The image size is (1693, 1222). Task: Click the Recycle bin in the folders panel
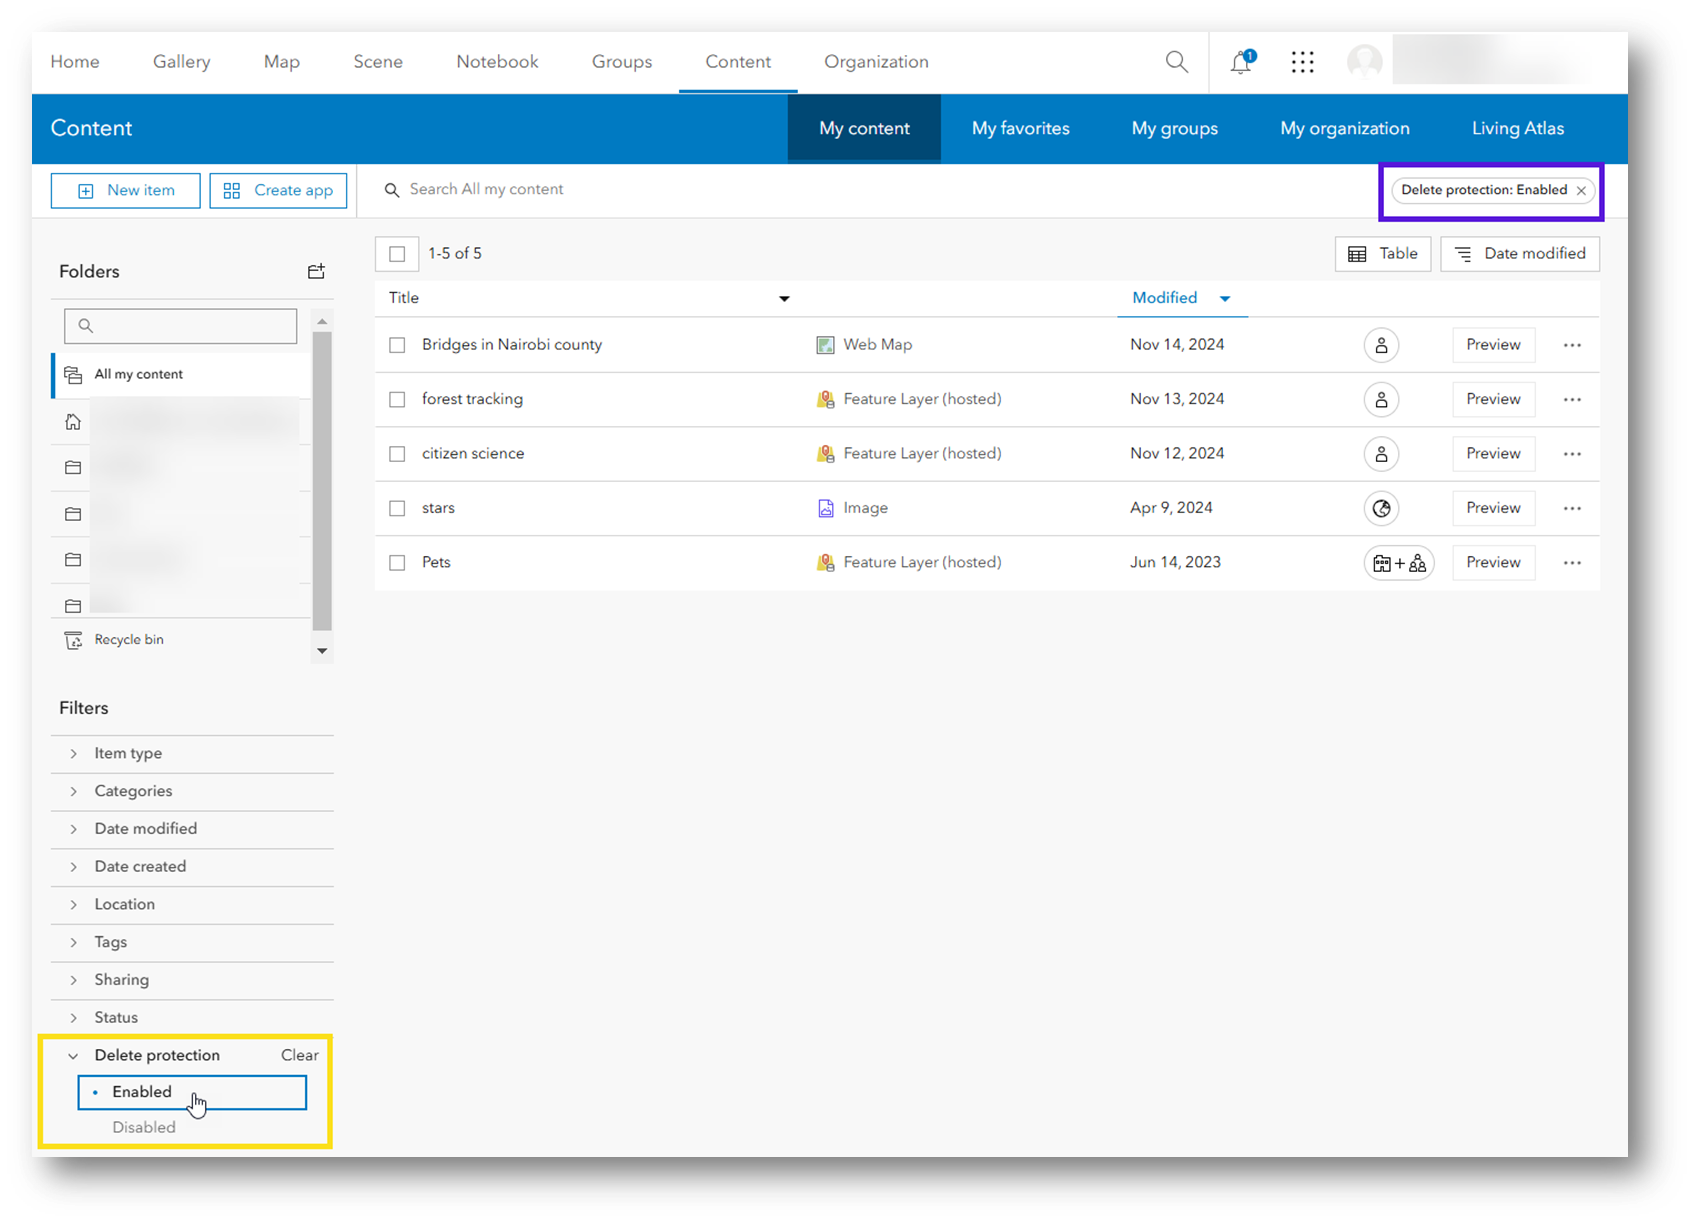(128, 639)
